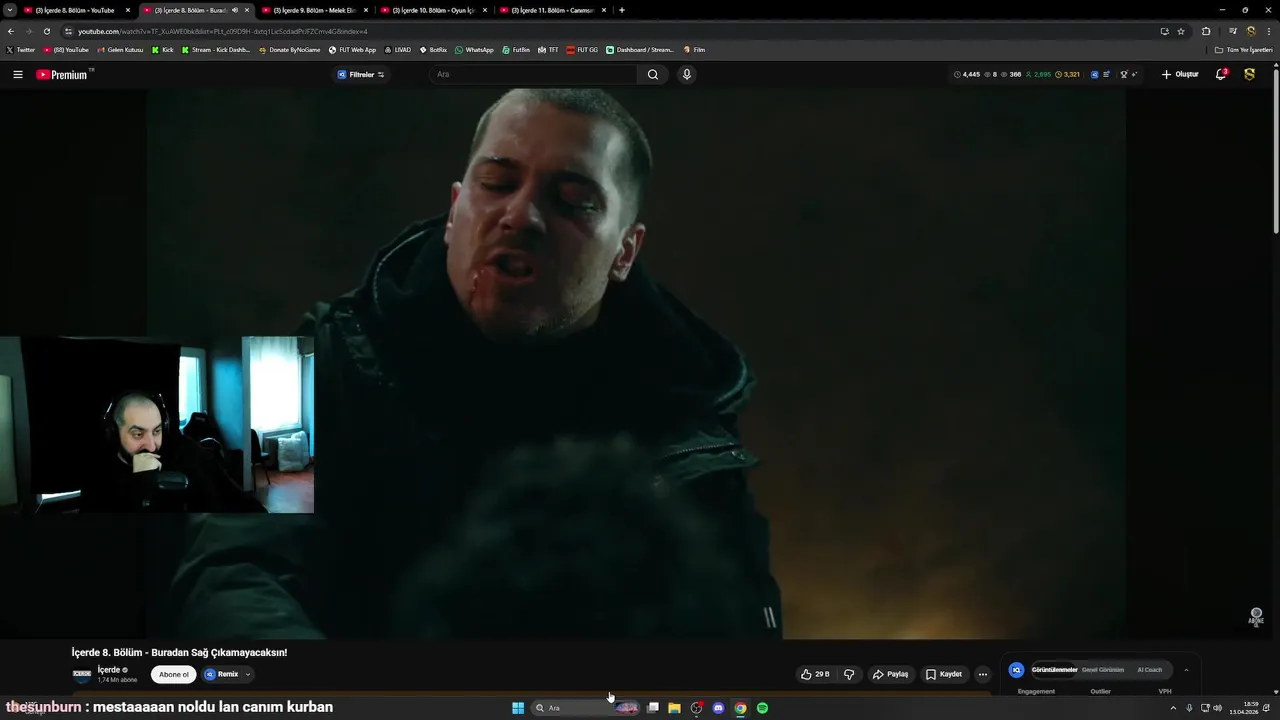This screenshot has height=720, width=1280.
Task: Bookmark this page with the star icon
Action: click(x=1181, y=31)
